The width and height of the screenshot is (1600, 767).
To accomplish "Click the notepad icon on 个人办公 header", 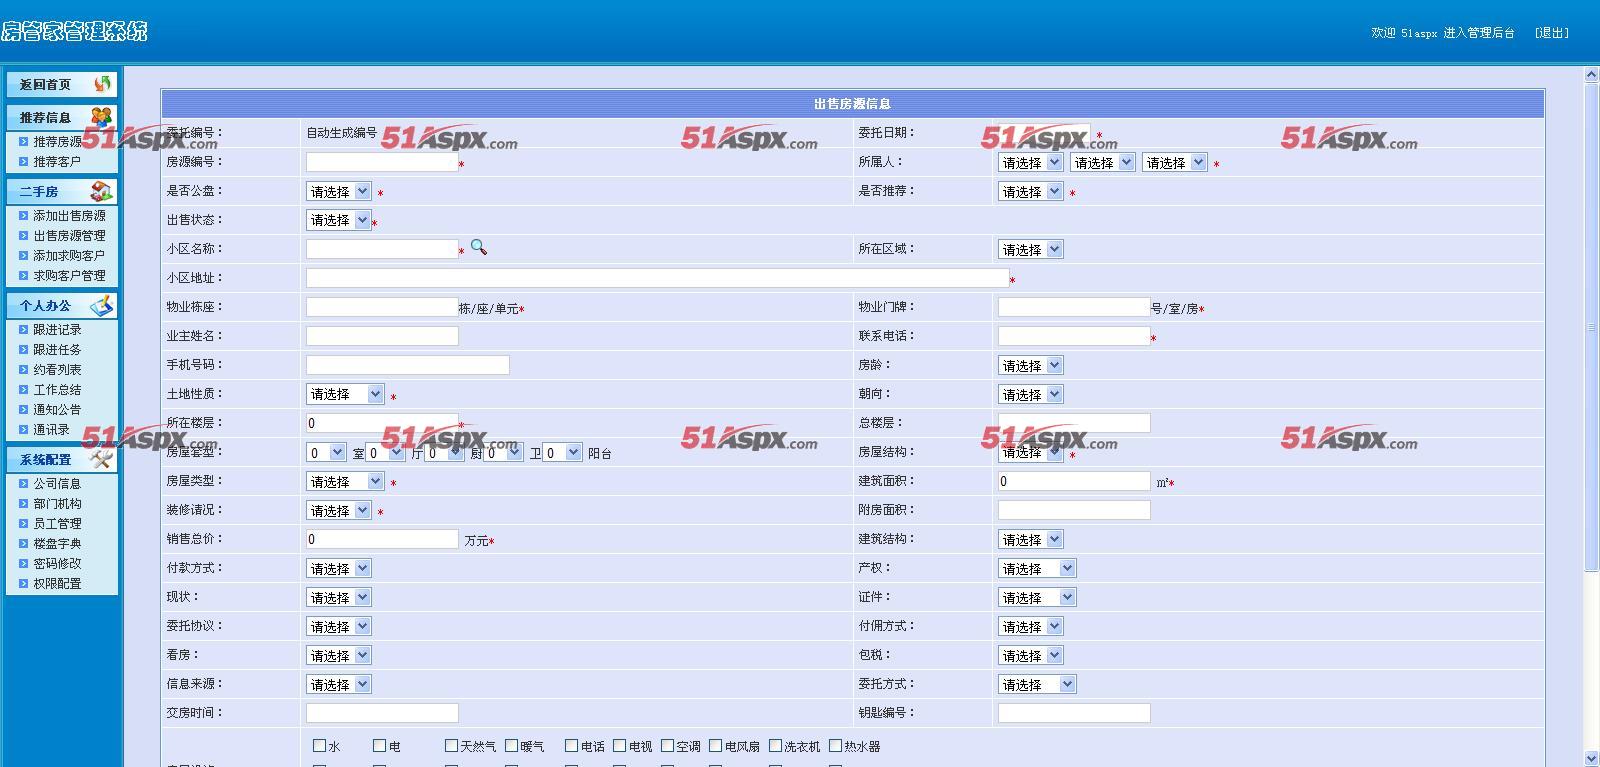I will pos(102,305).
